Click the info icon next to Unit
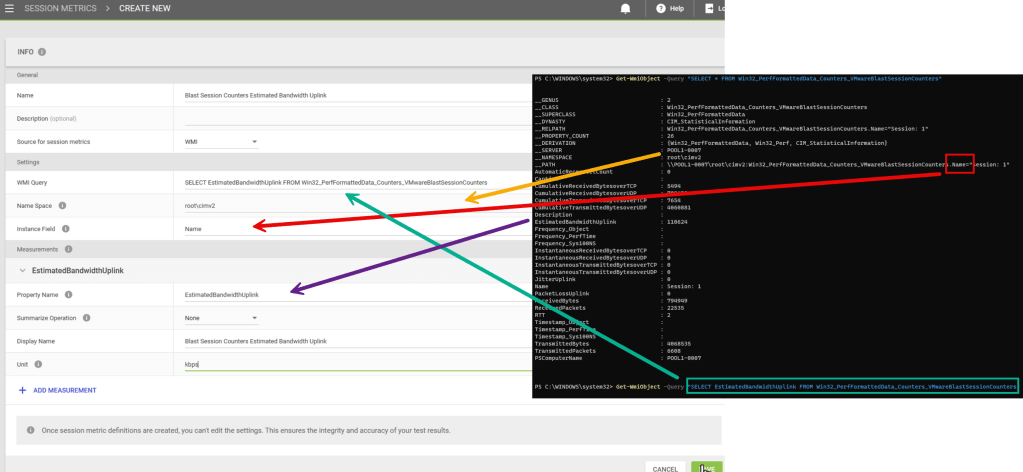 pyautogui.click(x=38, y=364)
